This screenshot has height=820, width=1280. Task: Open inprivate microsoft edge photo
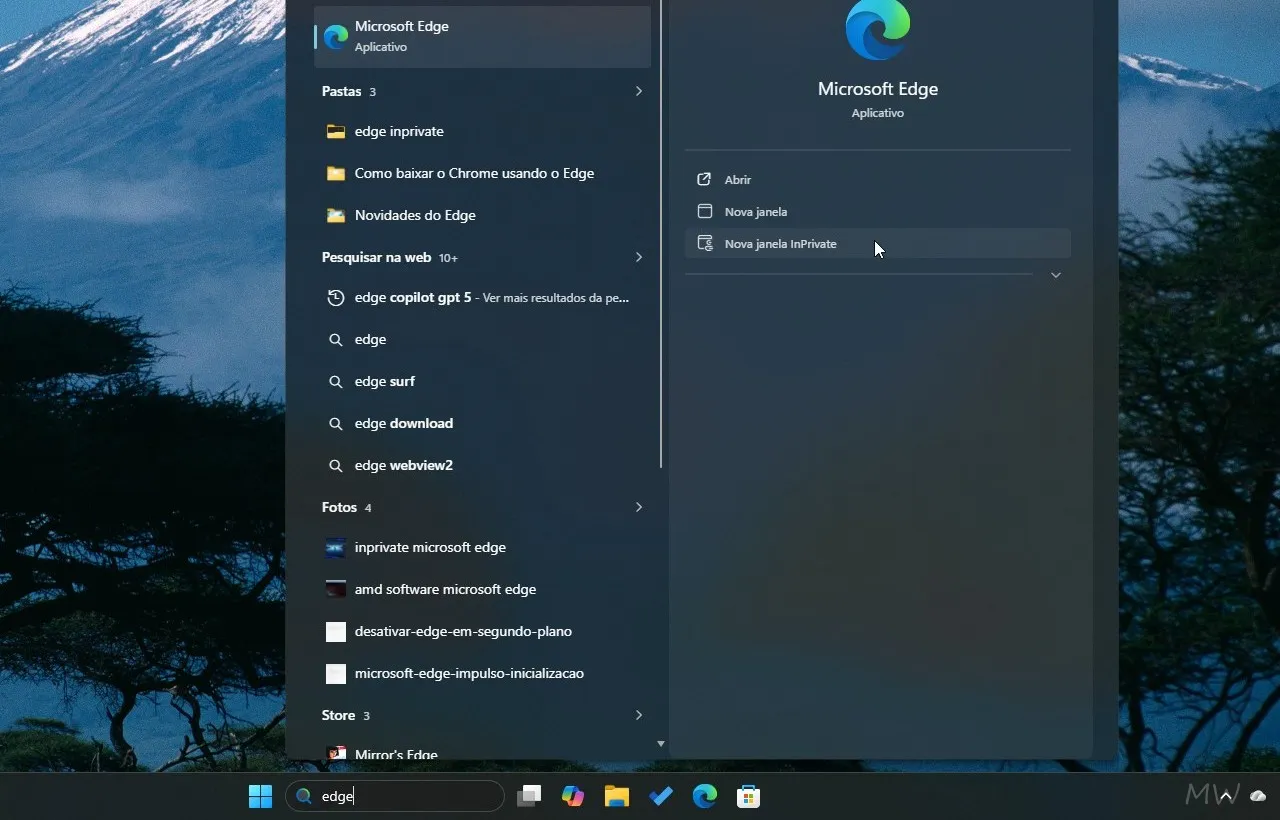(x=482, y=547)
